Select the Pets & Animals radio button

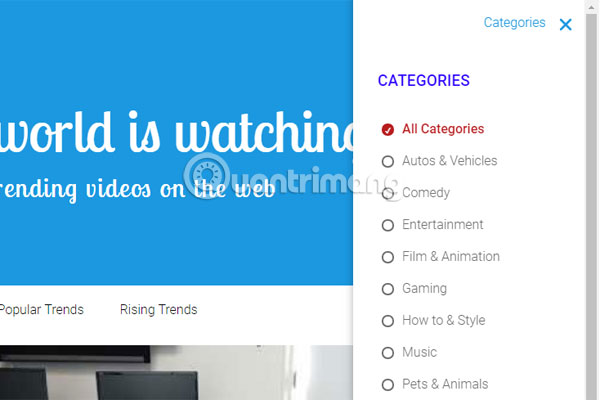tap(388, 385)
